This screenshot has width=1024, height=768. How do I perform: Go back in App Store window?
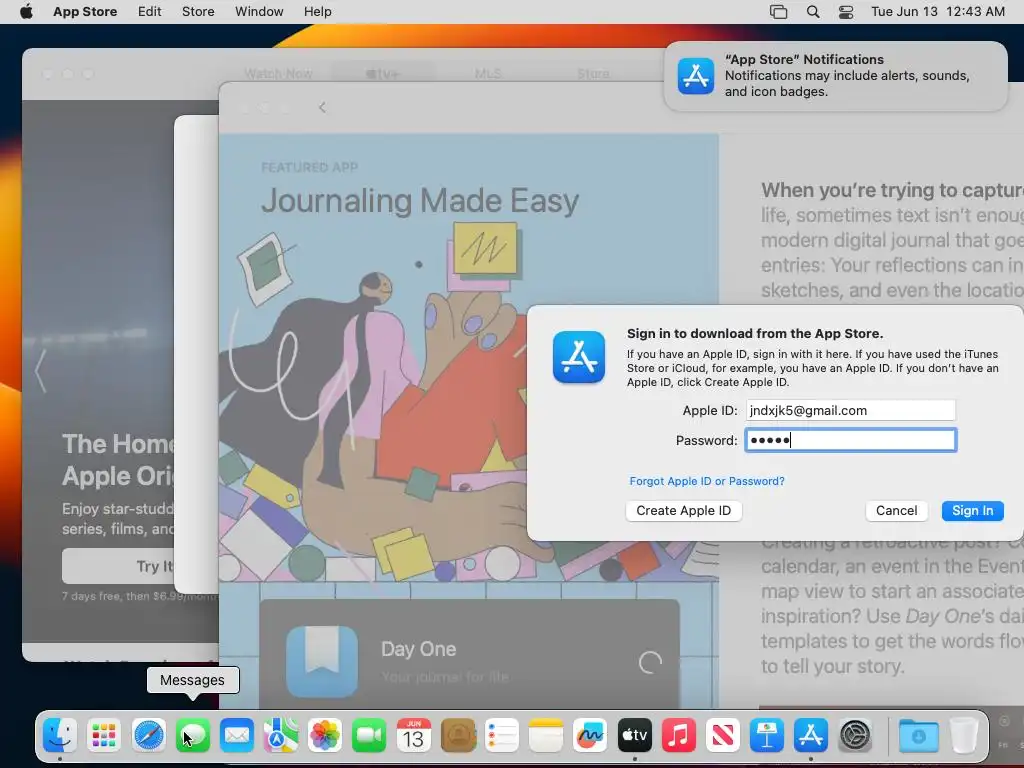coord(322,108)
